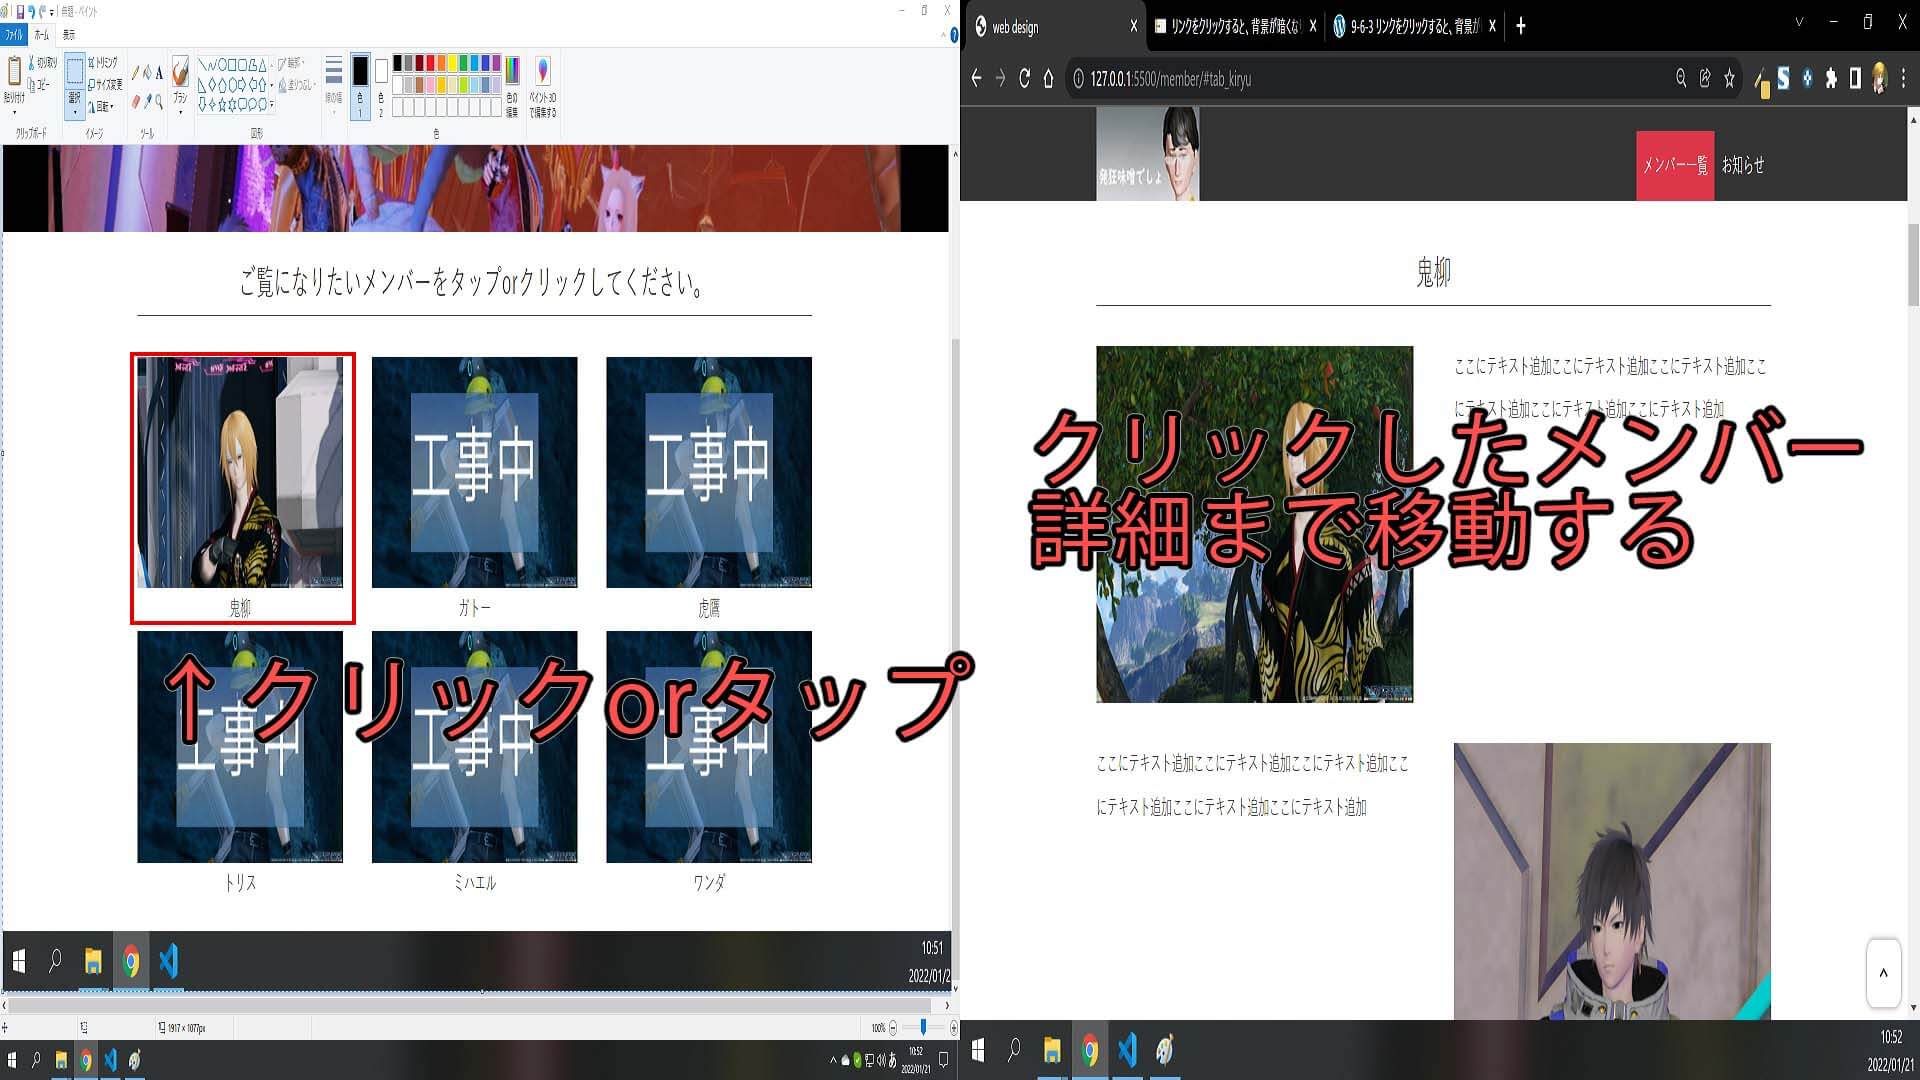The height and width of the screenshot is (1080, 1920).
Task: Pick the Oval shape in the shapes gallery
Action: pyautogui.click(x=223, y=65)
